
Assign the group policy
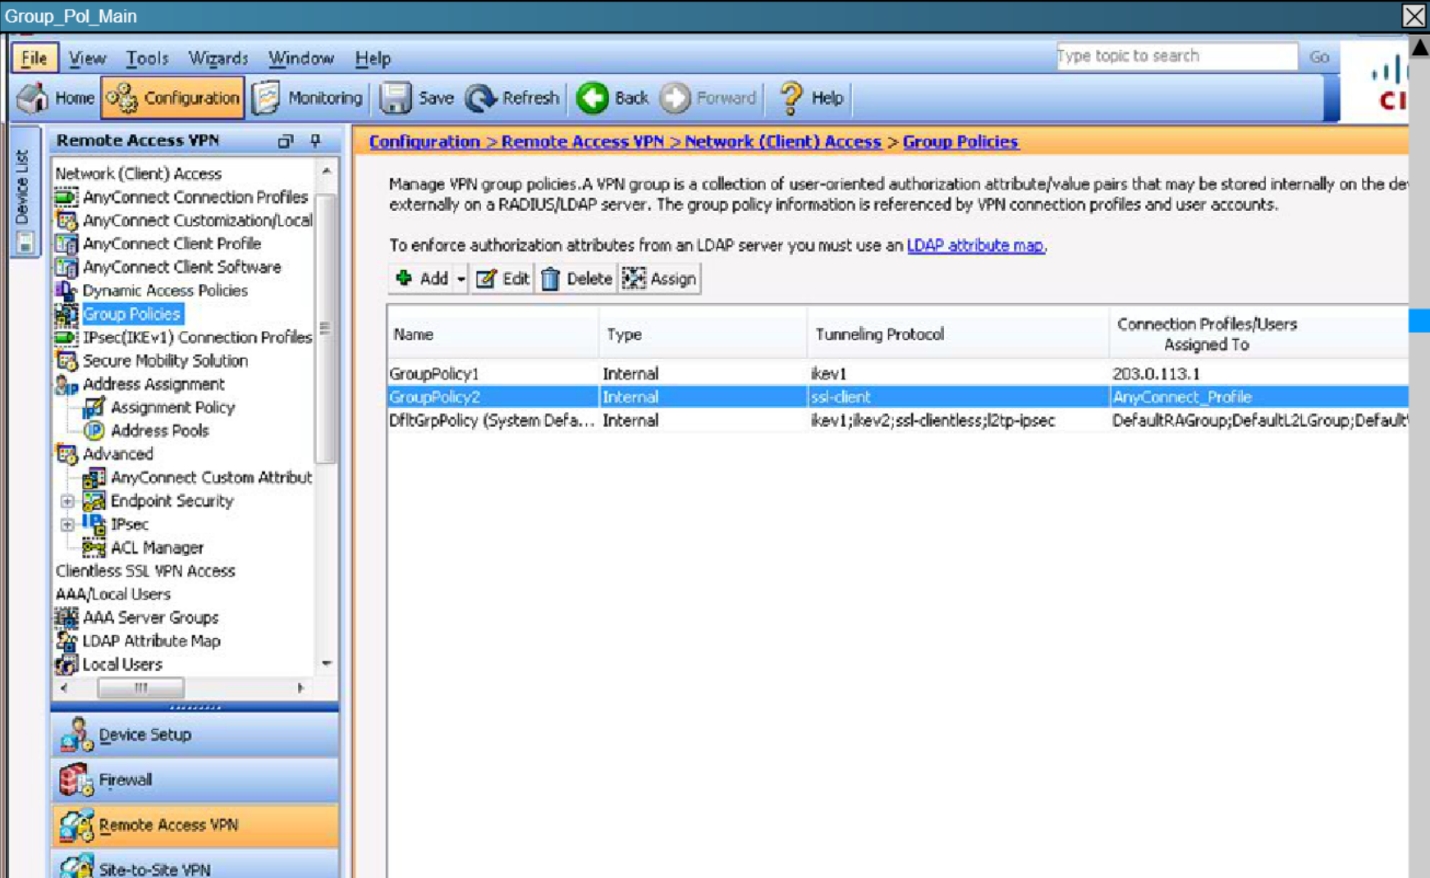(660, 279)
